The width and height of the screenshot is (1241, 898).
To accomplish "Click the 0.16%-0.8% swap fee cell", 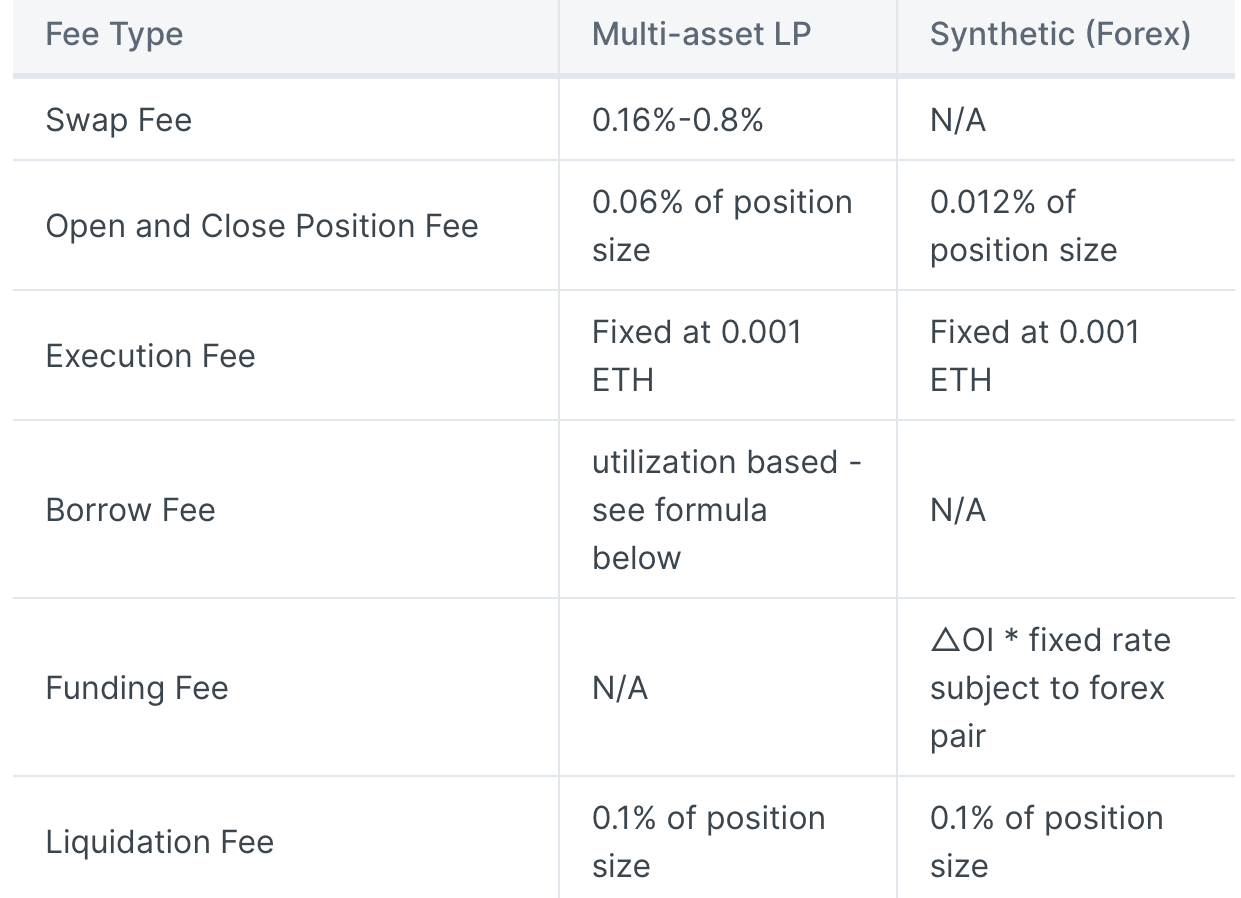I will (678, 121).
